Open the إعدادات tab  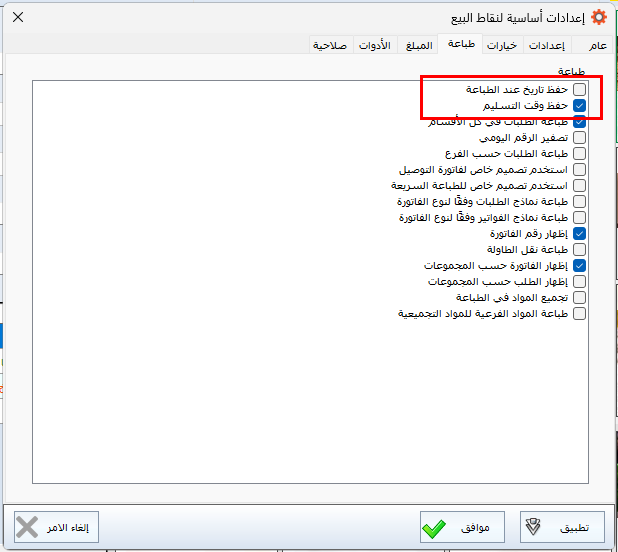546,46
